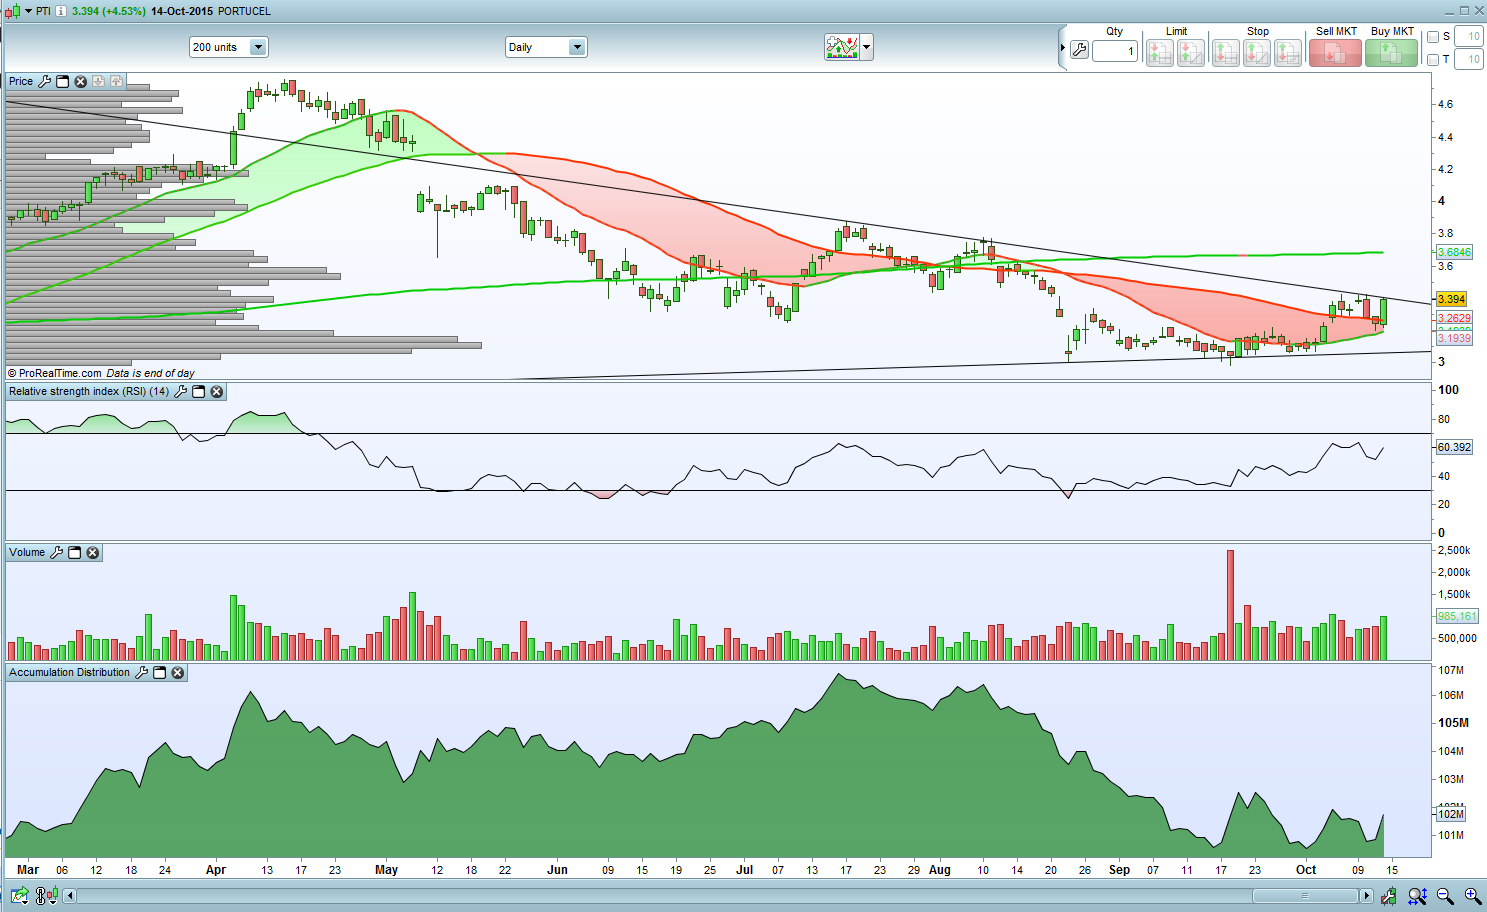Click the 3.6846 moving average label
The width and height of the screenshot is (1487, 912).
(1454, 252)
